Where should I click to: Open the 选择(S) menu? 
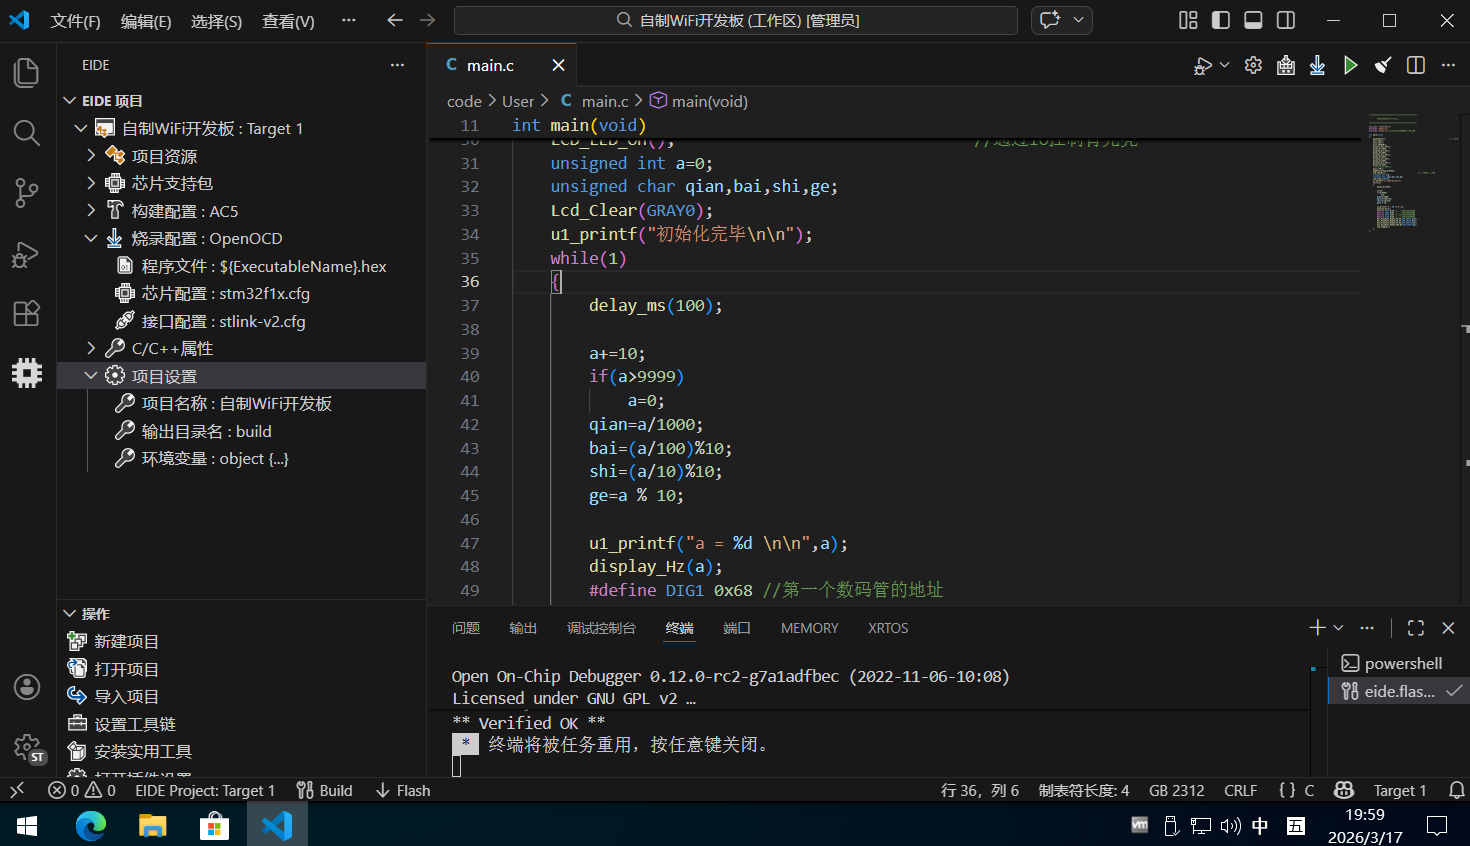coord(216,21)
